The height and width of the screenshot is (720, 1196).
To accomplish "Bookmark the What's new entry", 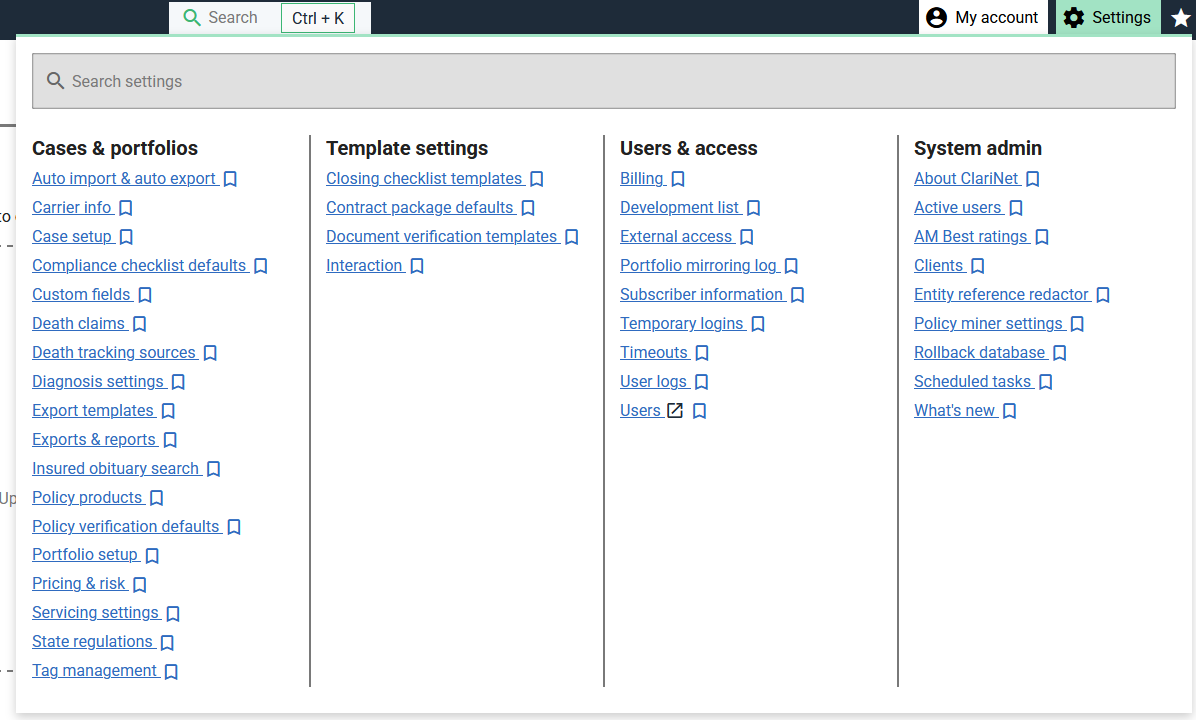I will (x=1009, y=411).
